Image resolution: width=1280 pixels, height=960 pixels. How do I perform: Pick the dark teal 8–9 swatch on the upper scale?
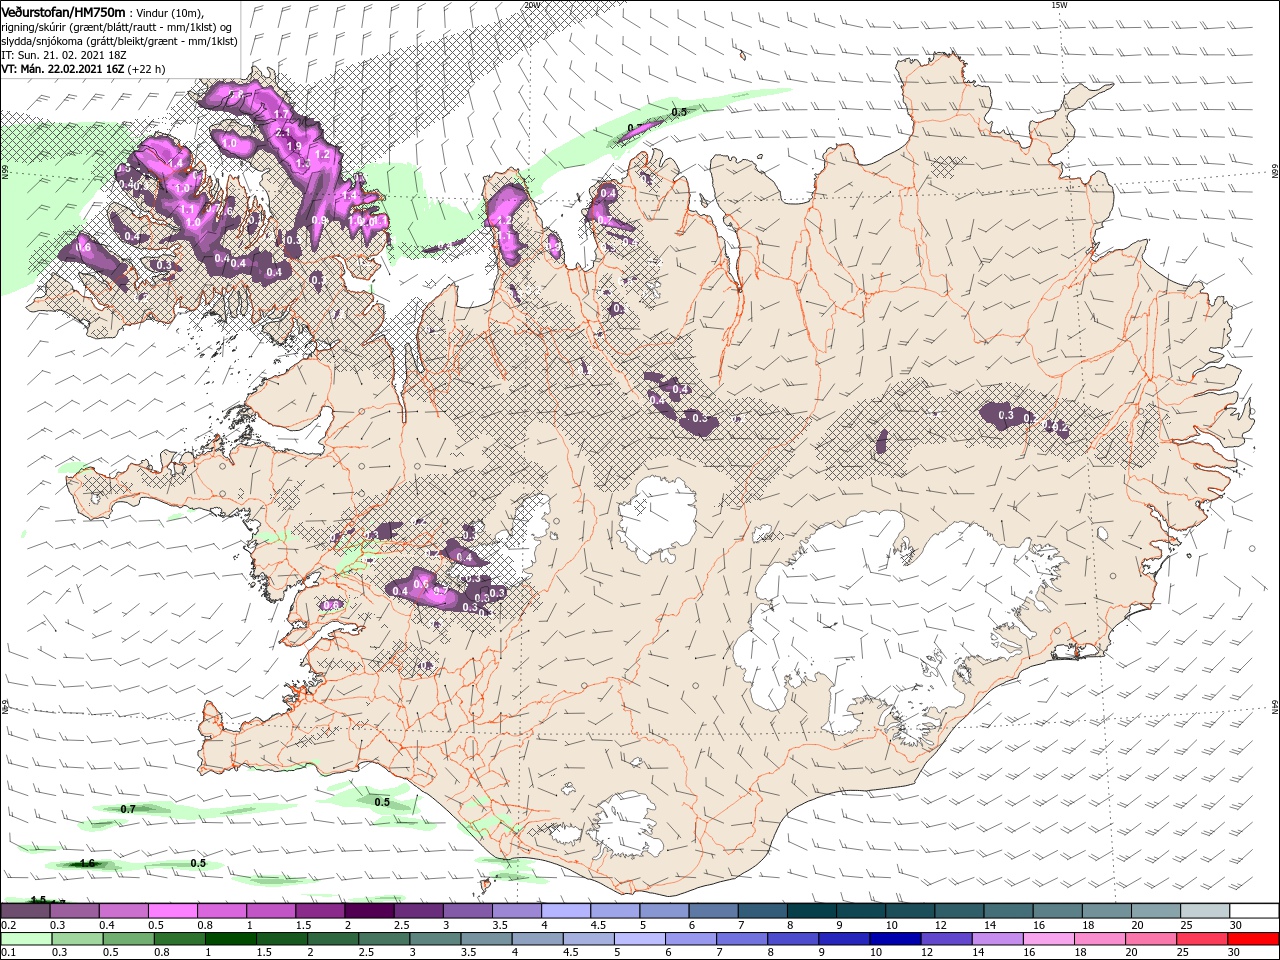click(x=811, y=911)
